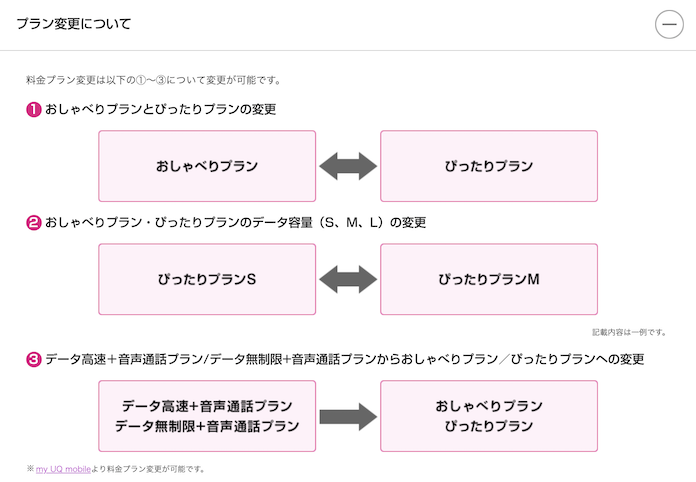Click the ぴったりプランS box
The image size is (696, 482).
coord(207,279)
